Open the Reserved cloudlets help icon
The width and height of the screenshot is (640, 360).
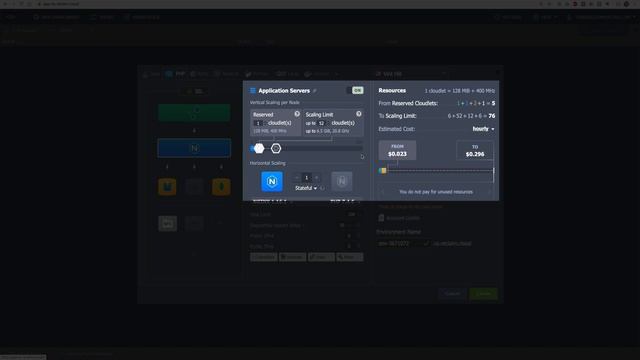point(297,114)
